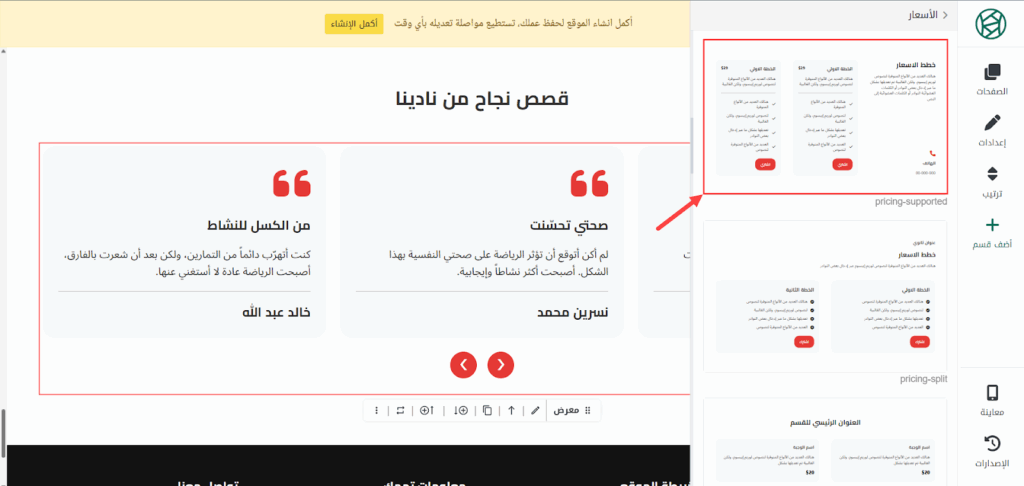Click the swap/replace icon in section toolbar
1024x486 pixels.
400,410
